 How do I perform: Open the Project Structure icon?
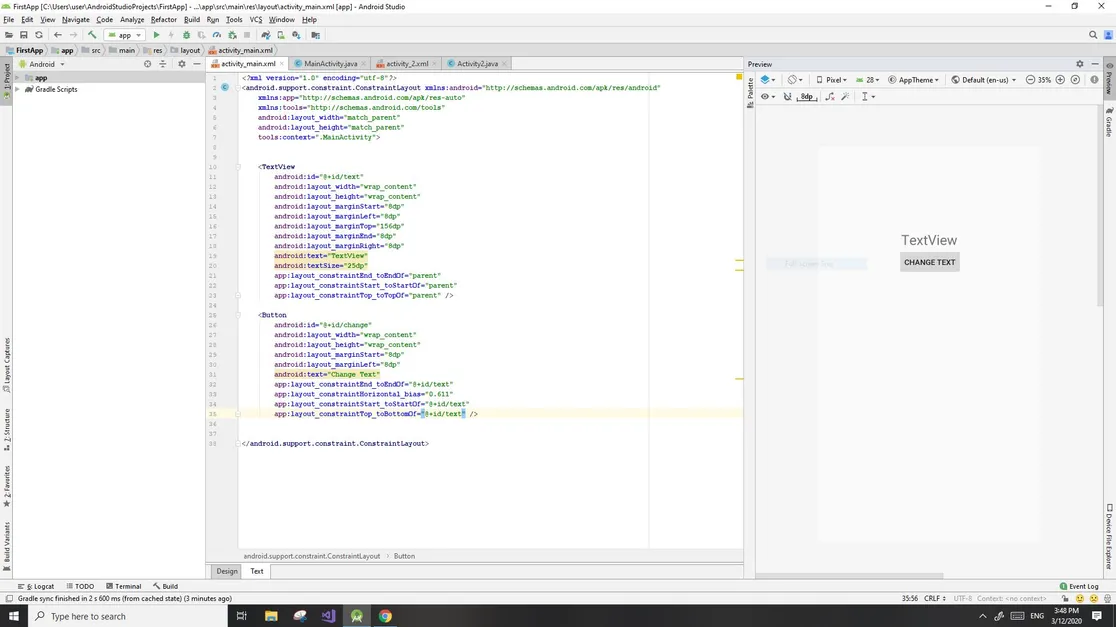point(315,35)
